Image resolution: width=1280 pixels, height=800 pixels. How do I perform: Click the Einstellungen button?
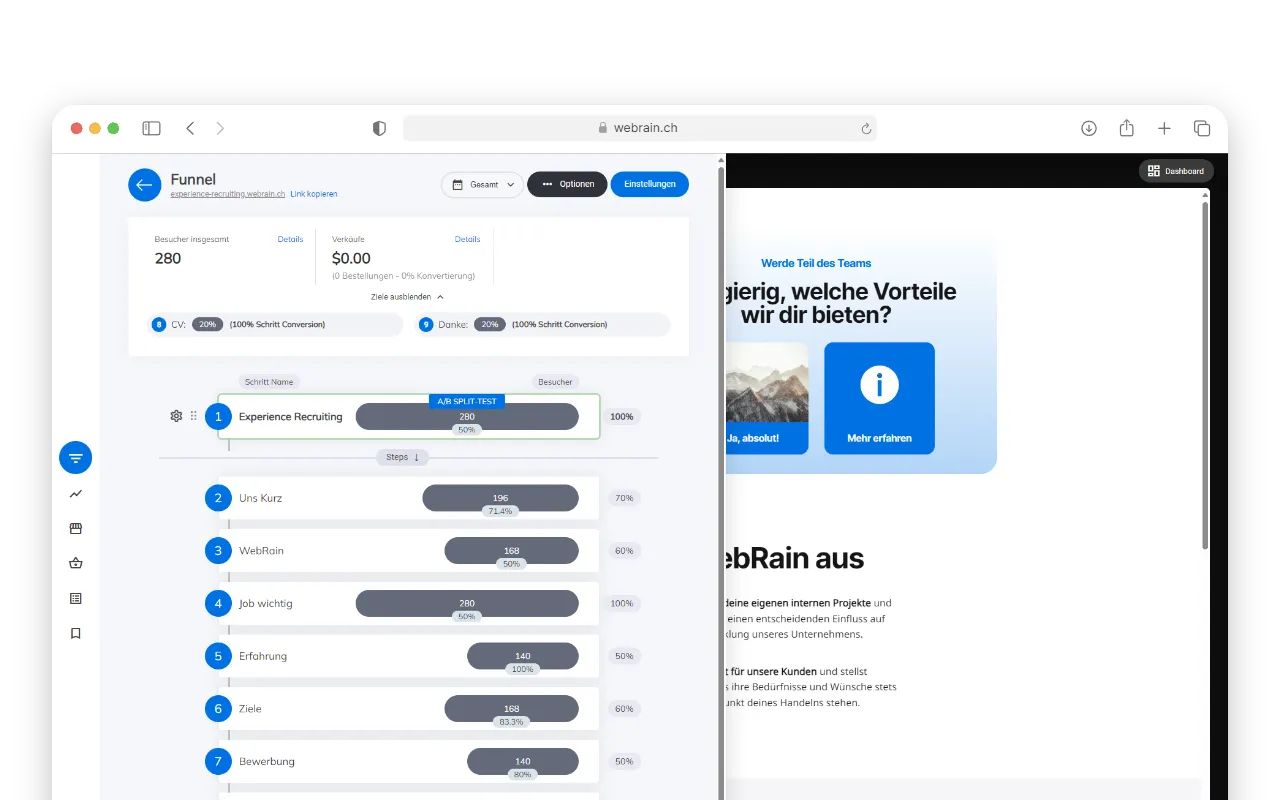(649, 184)
